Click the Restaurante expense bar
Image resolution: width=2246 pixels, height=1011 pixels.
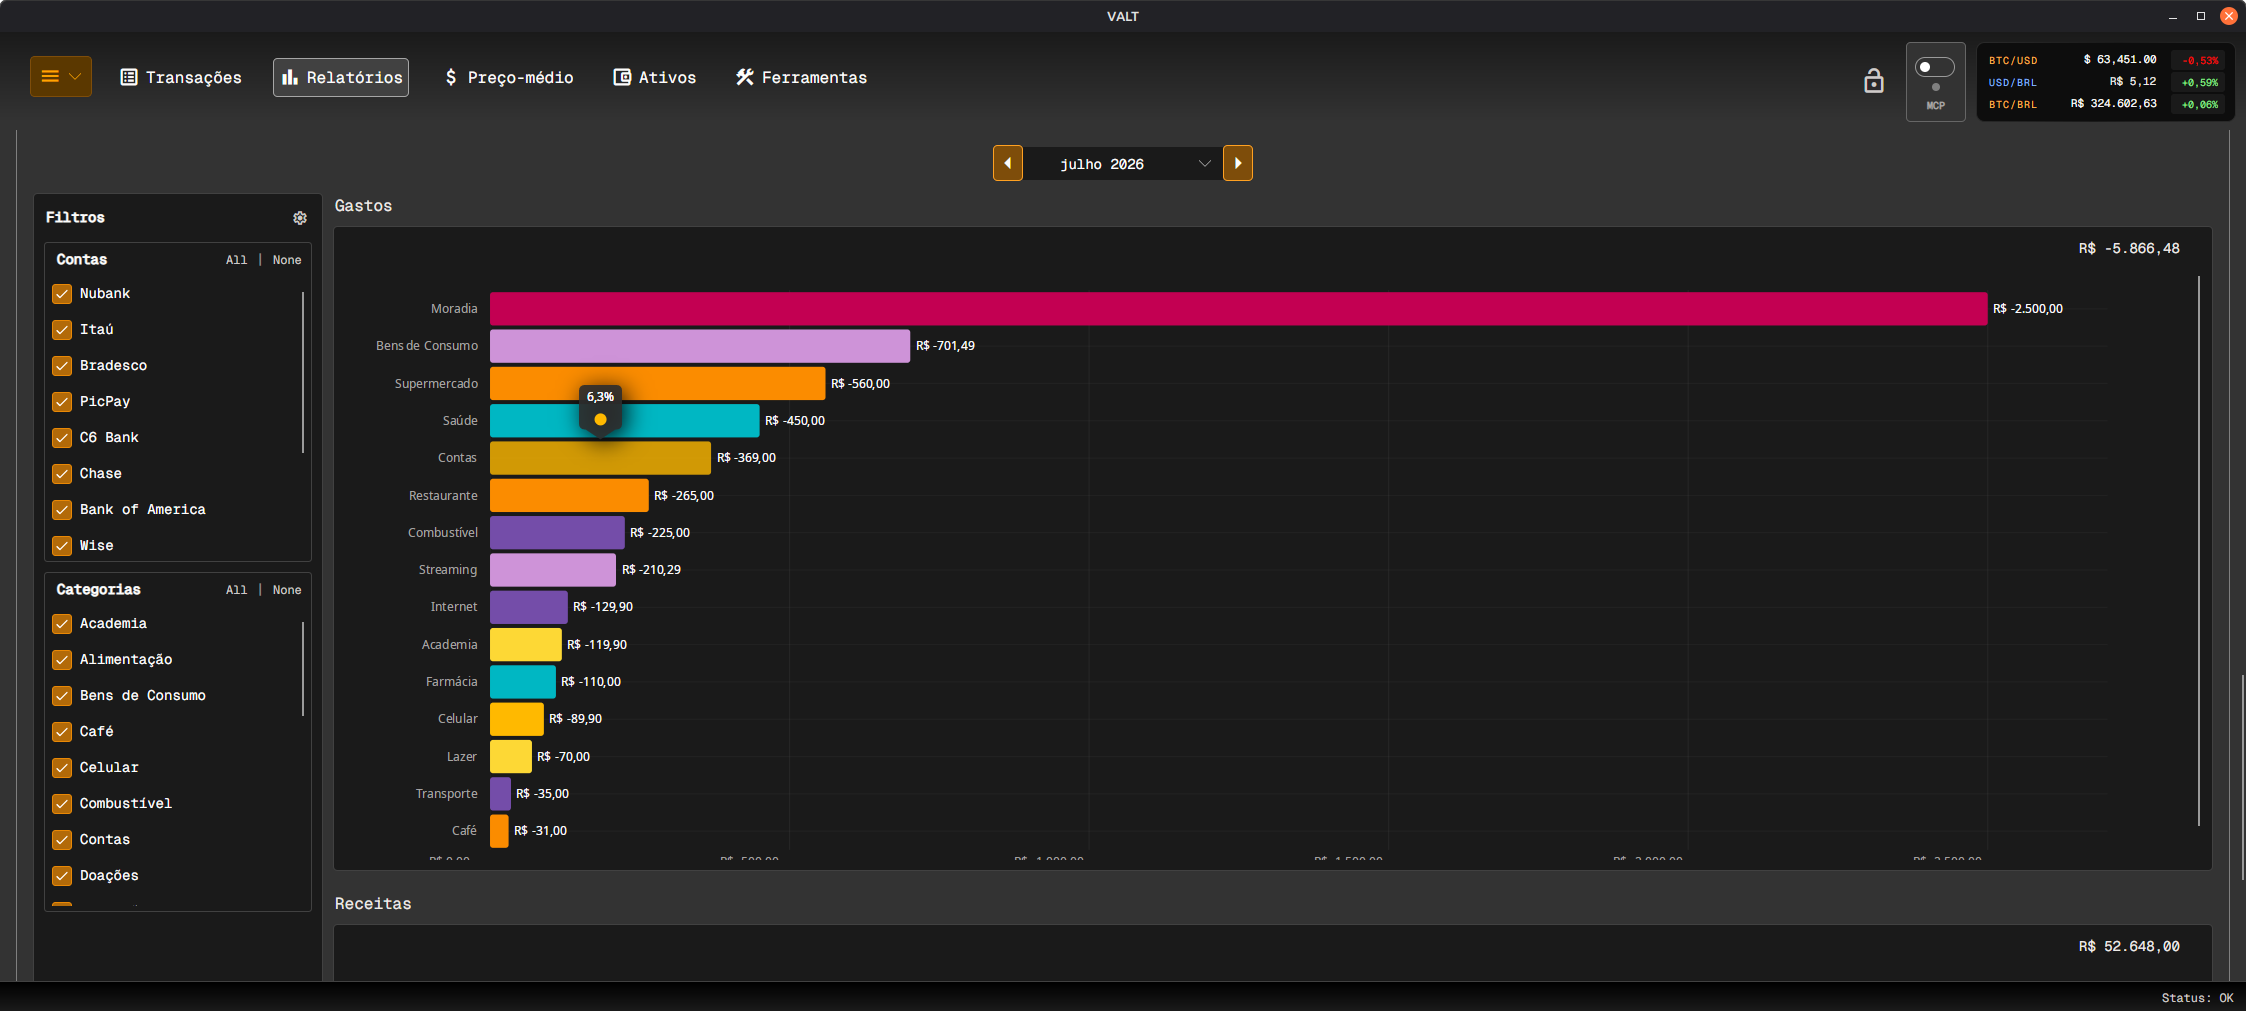pyautogui.click(x=569, y=496)
